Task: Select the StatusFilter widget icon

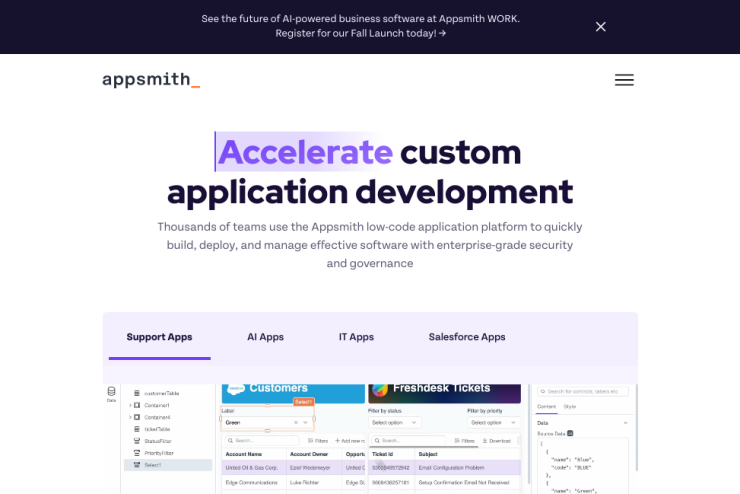Action: pos(137,441)
